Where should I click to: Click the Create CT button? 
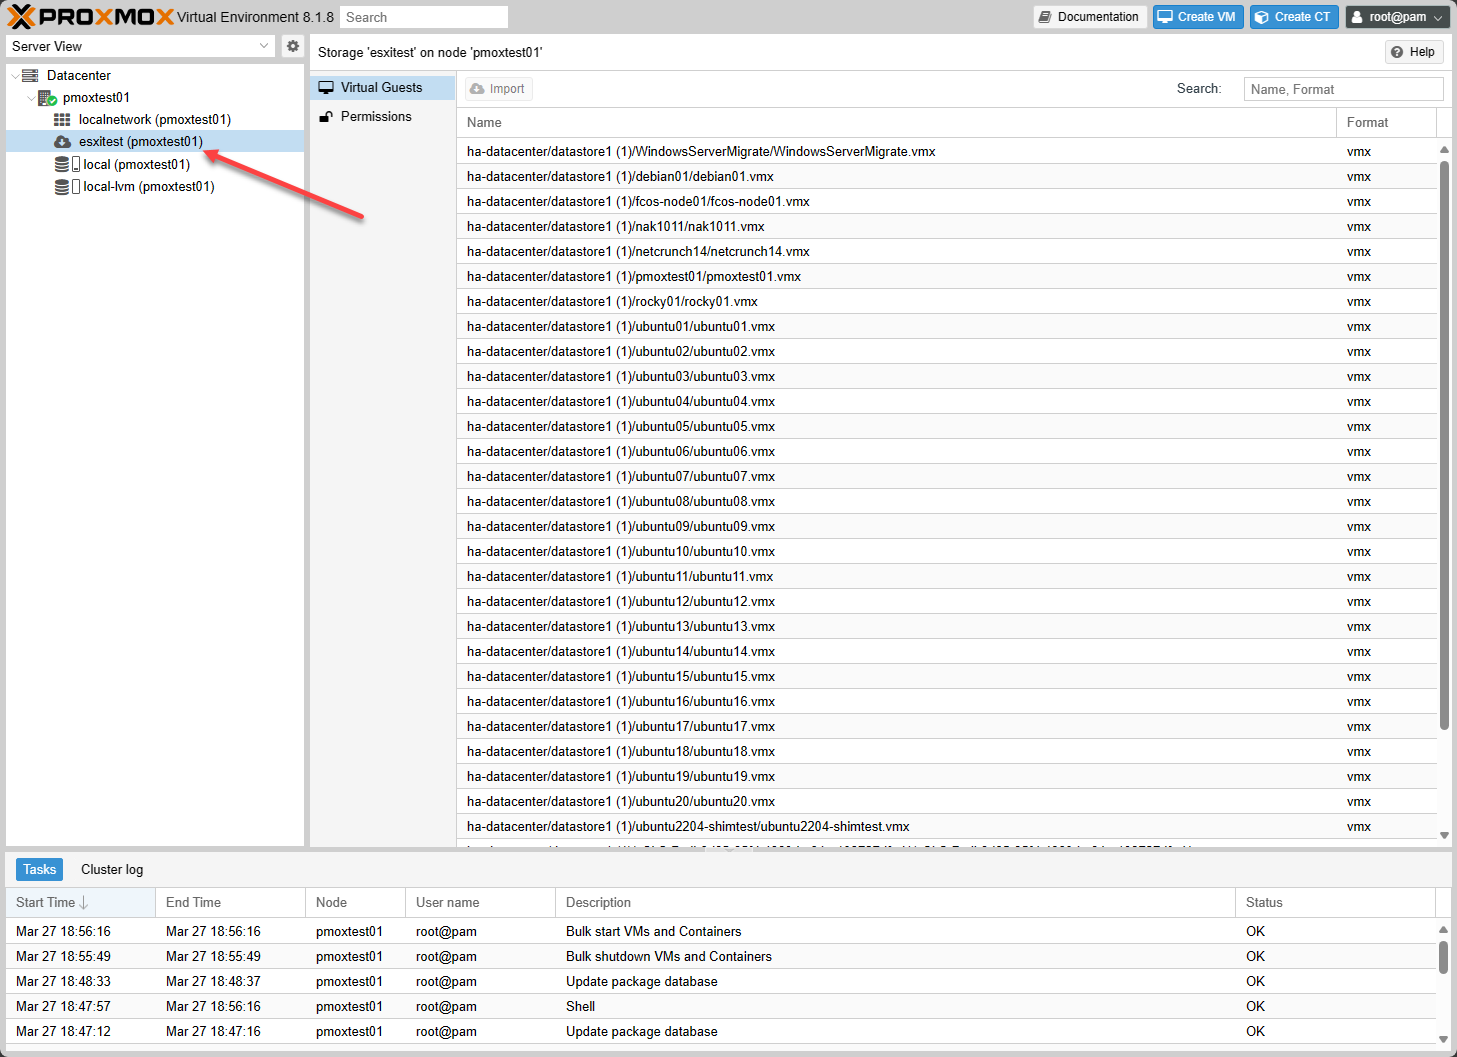(x=1294, y=17)
